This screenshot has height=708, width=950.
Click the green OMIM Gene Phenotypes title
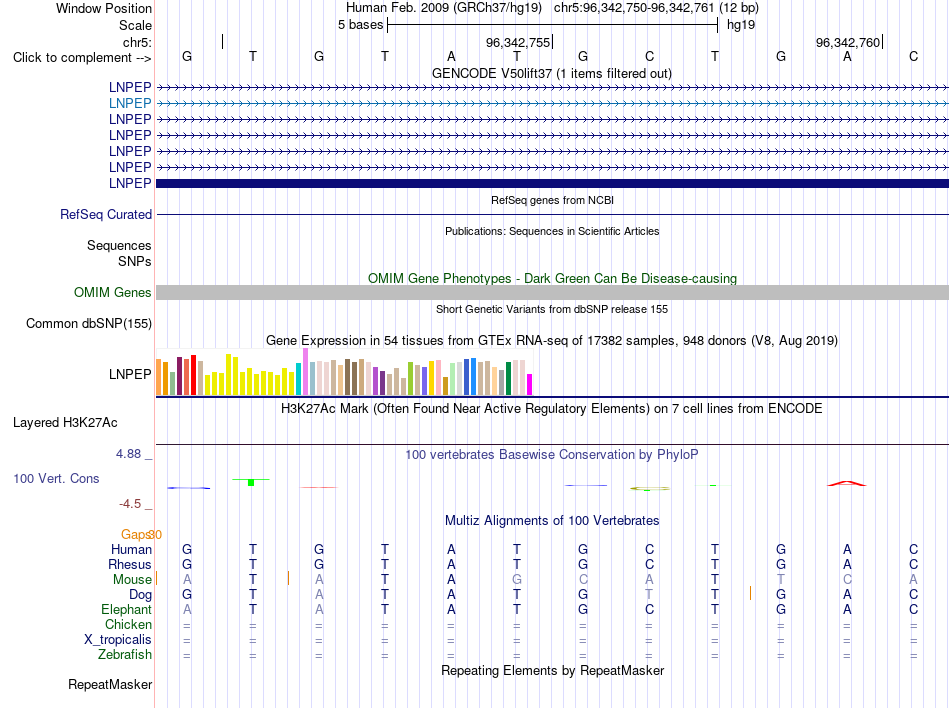[552, 279]
